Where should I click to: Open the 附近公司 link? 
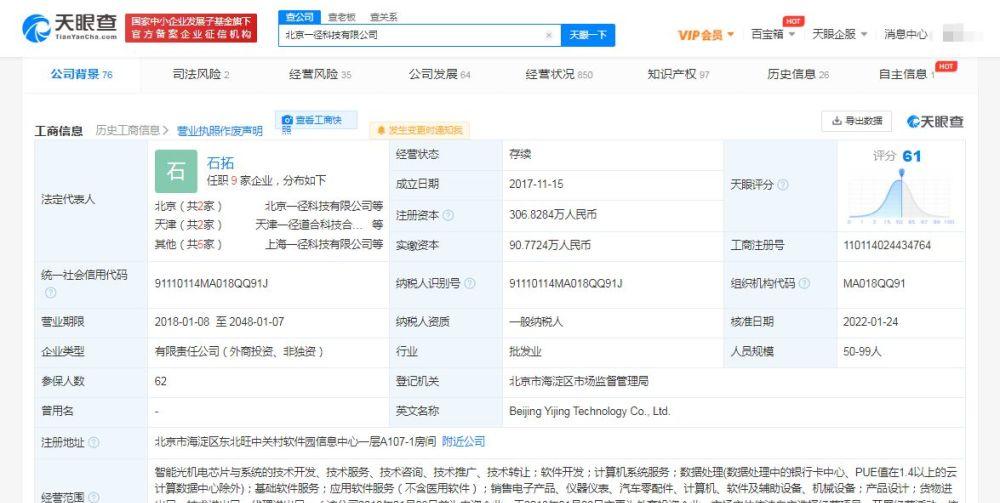pos(464,441)
